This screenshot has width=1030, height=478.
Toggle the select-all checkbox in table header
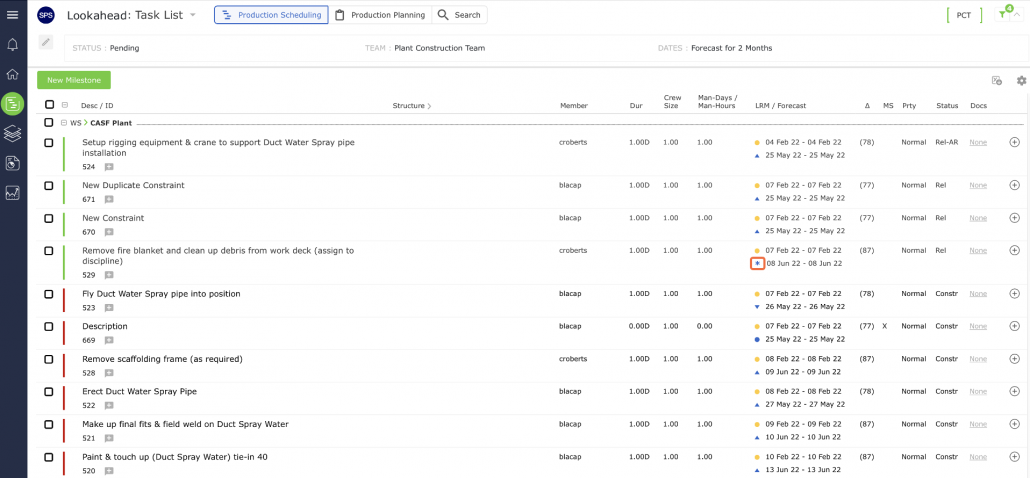pyautogui.click(x=49, y=104)
